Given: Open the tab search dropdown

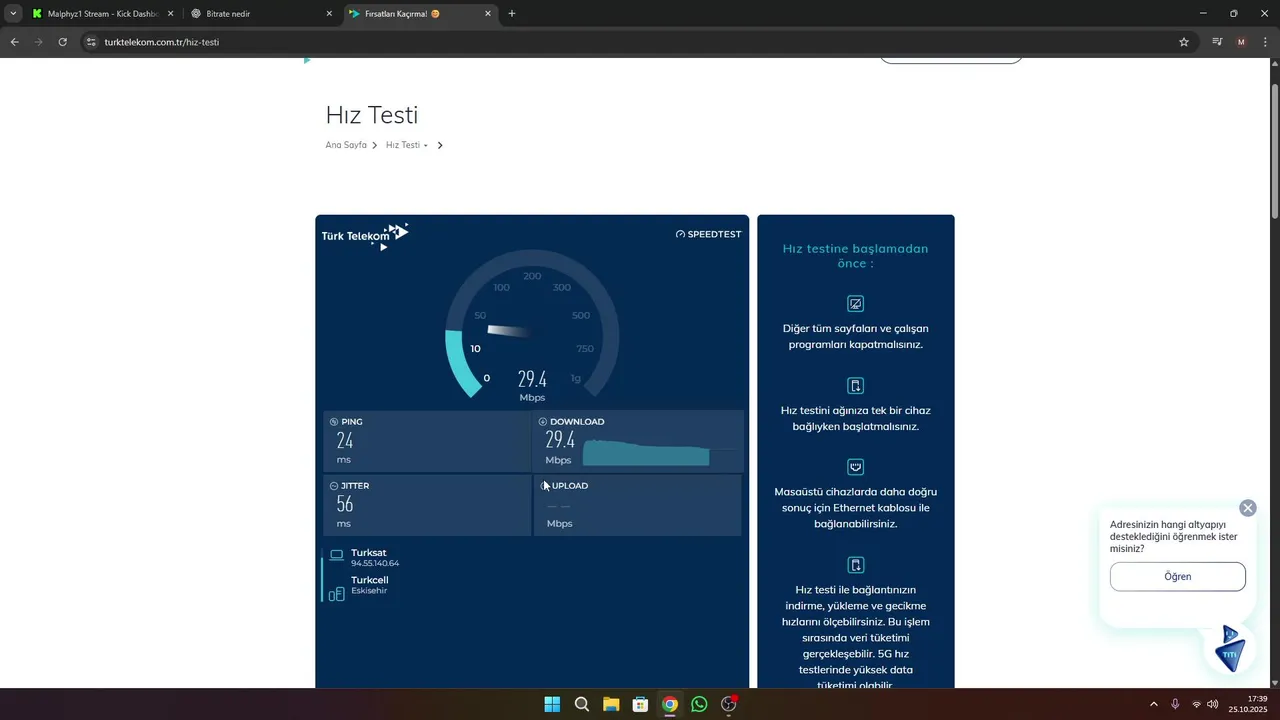Looking at the screenshot, I should 13,14.
